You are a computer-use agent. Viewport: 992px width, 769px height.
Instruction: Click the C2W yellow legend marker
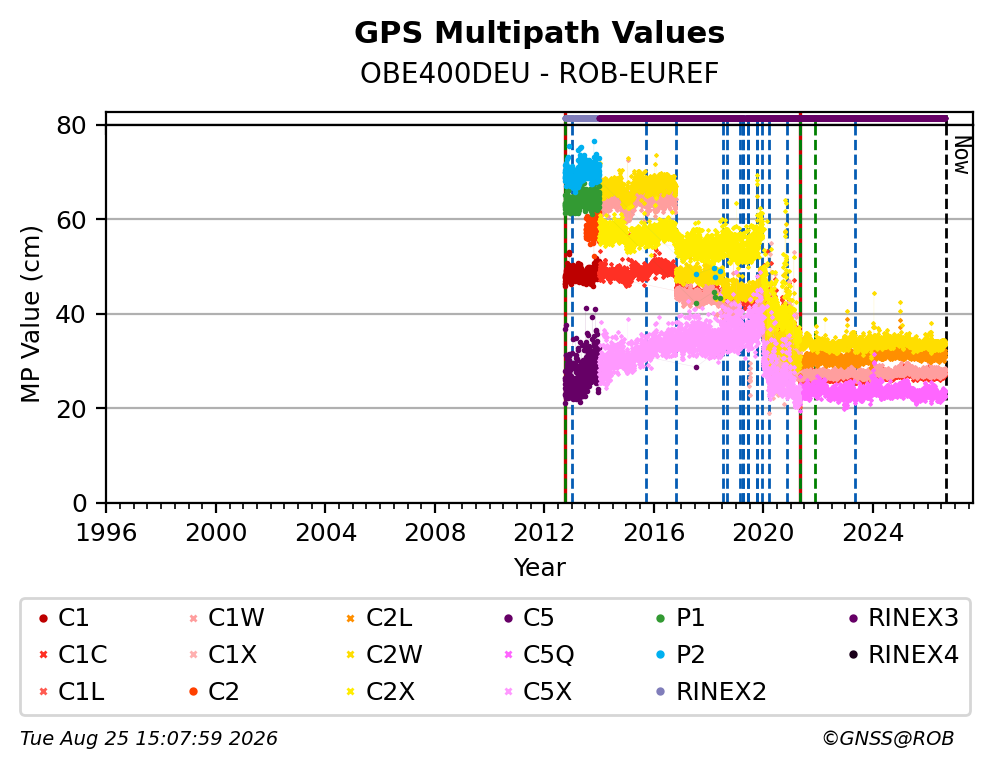pos(350,655)
